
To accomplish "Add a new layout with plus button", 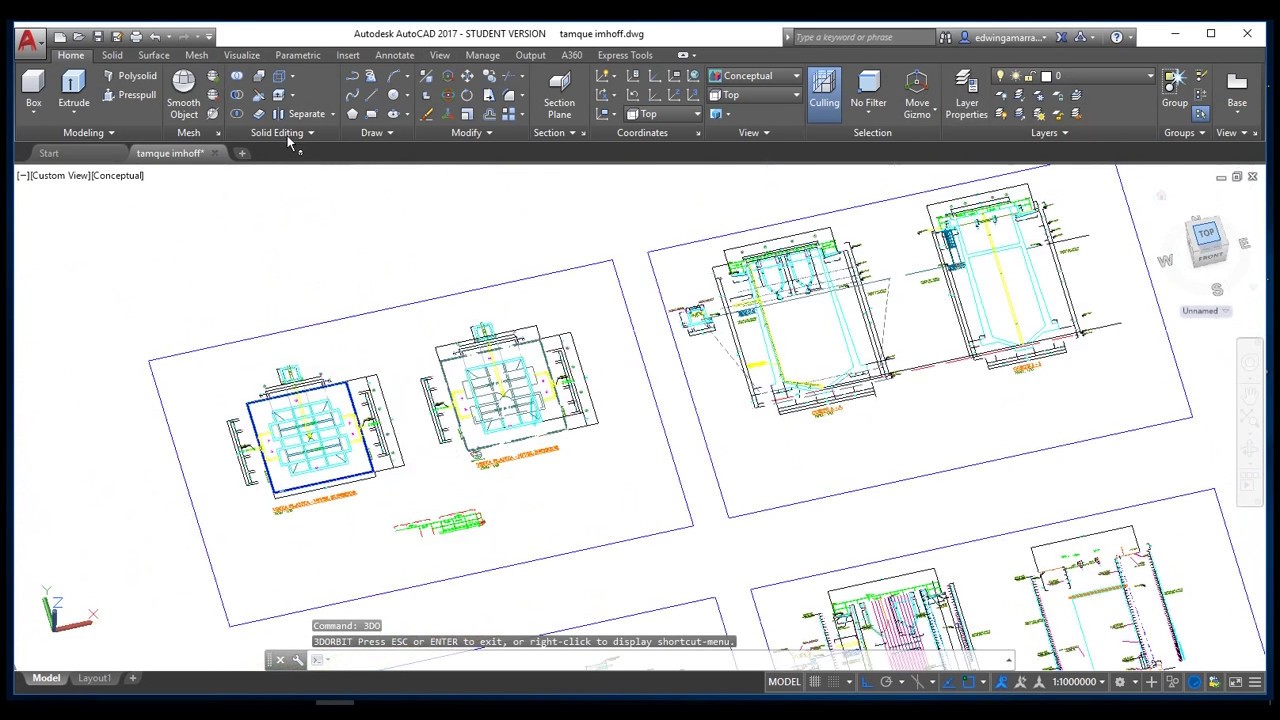I will 132,678.
